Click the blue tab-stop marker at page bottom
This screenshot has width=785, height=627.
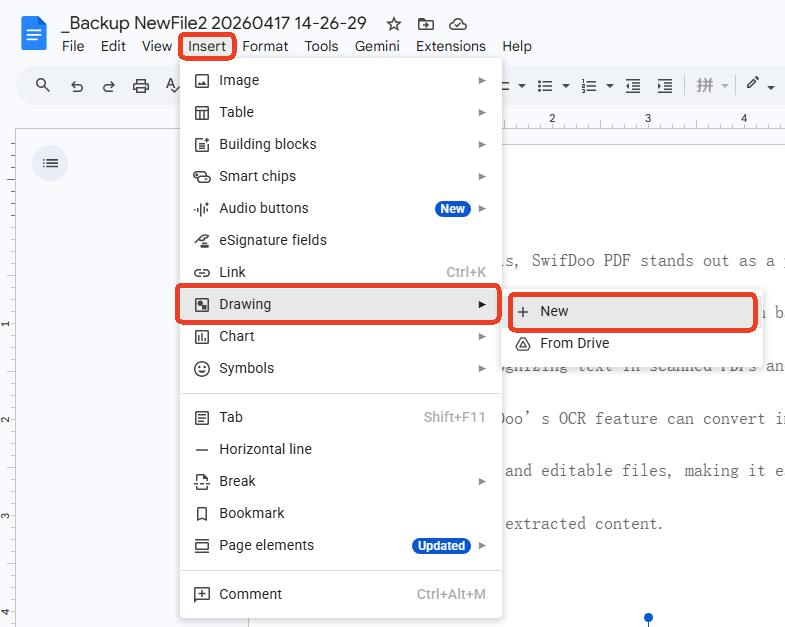click(x=648, y=617)
